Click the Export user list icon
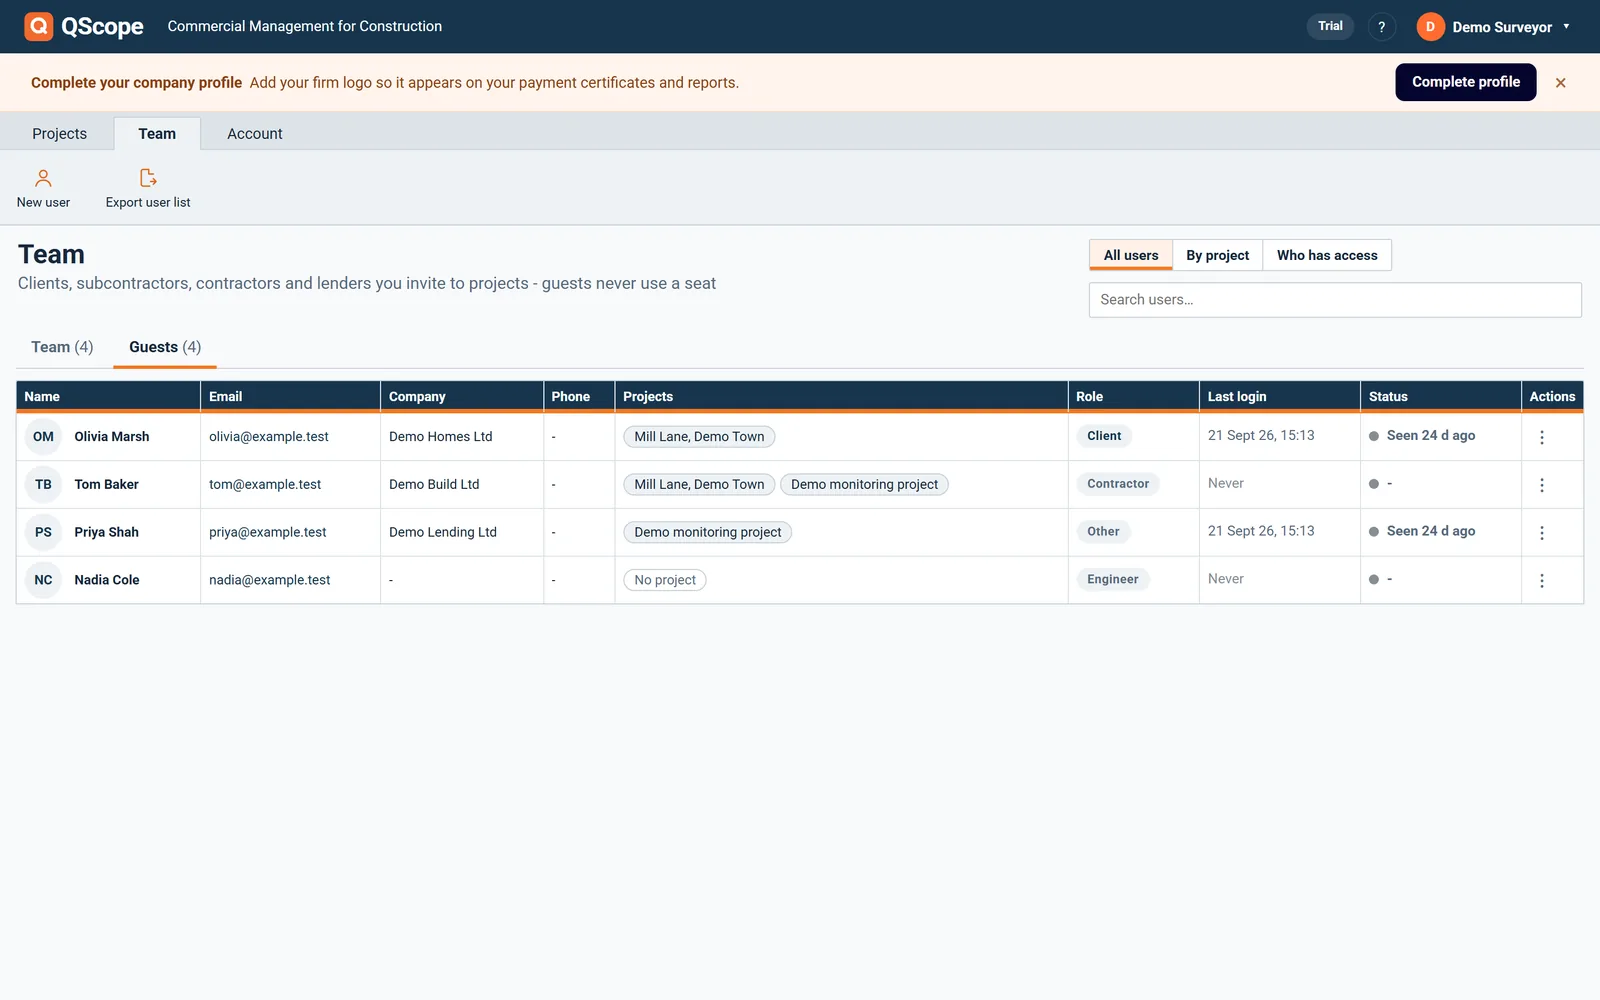 click(x=148, y=178)
